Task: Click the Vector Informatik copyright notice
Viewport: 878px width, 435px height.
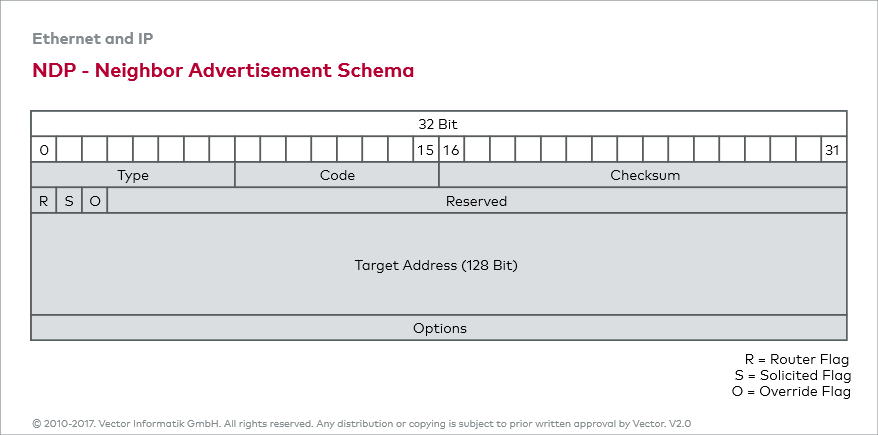Action: 361,424
